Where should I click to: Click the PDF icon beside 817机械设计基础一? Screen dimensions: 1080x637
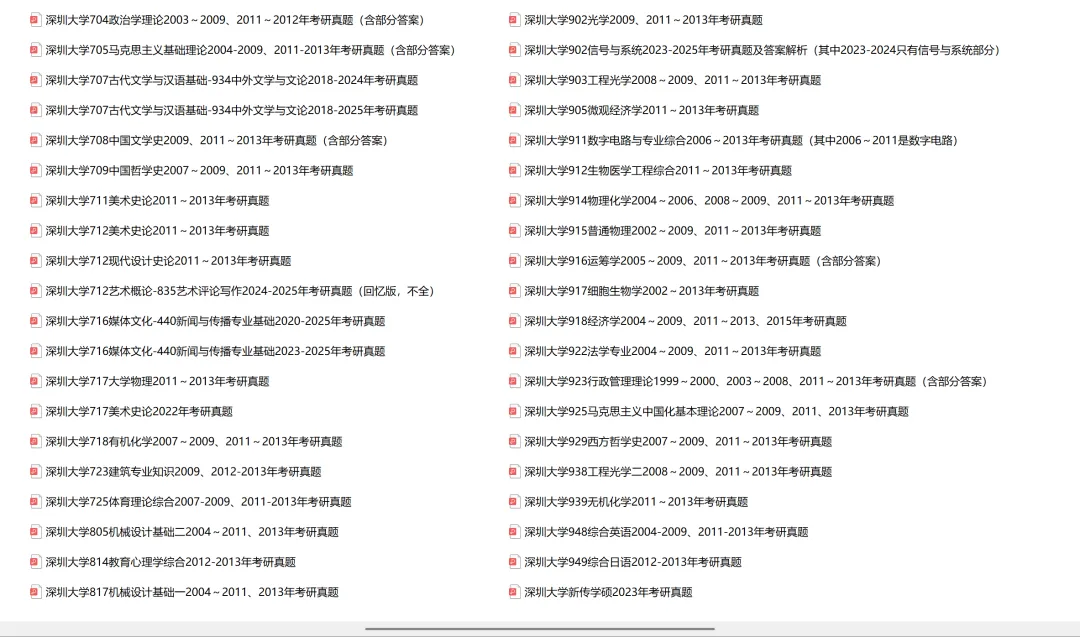pyautogui.click(x=35, y=592)
